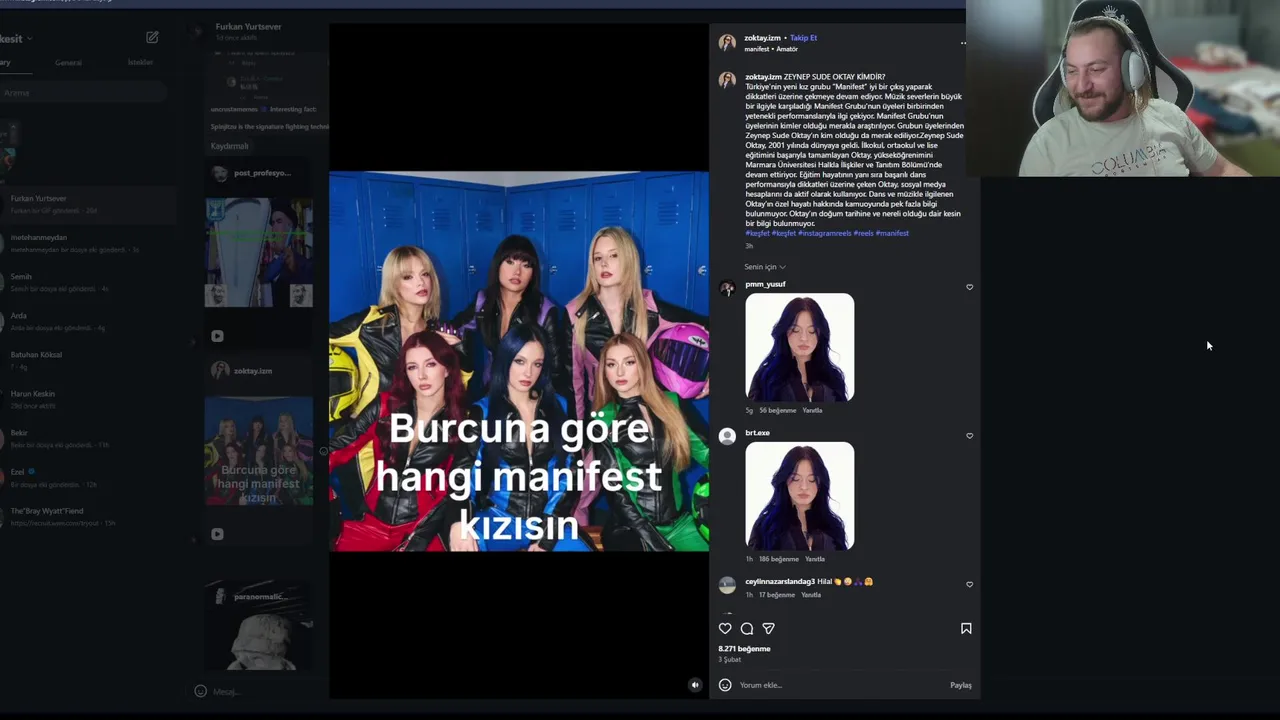1280x720 pixels.
Task: Like pmm_yusuf's comment
Action: point(969,287)
